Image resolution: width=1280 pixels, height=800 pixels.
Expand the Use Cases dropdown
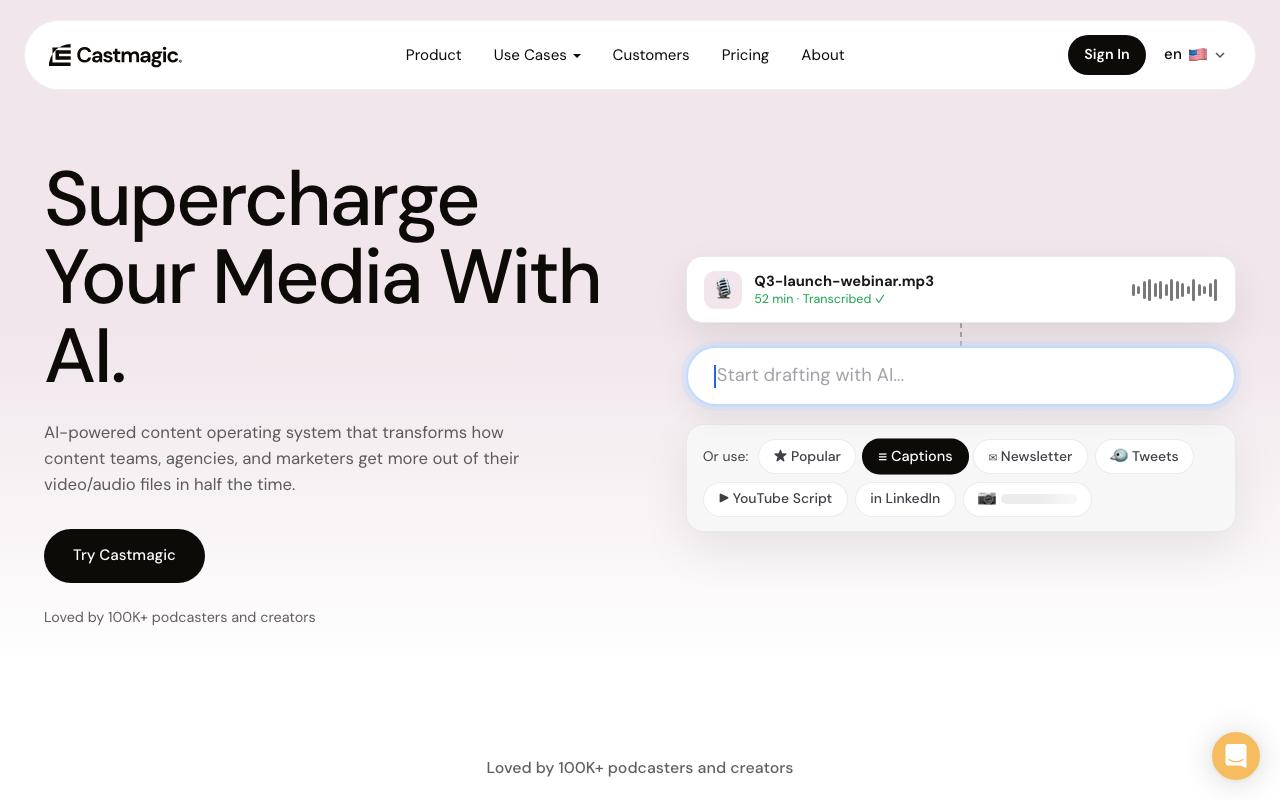coord(537,55)
